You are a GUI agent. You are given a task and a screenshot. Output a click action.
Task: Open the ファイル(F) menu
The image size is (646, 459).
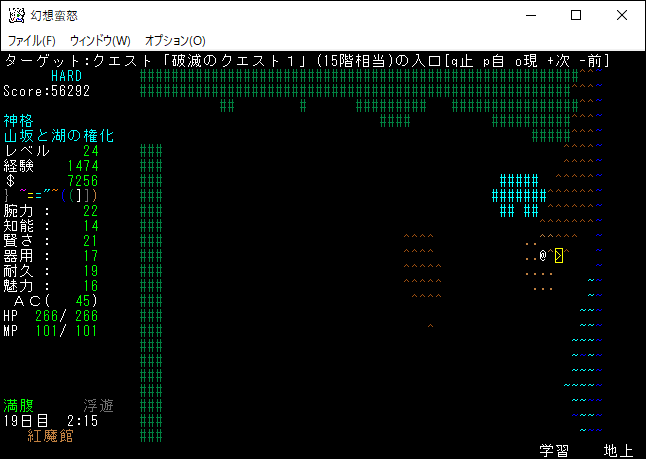pos(32,41)
